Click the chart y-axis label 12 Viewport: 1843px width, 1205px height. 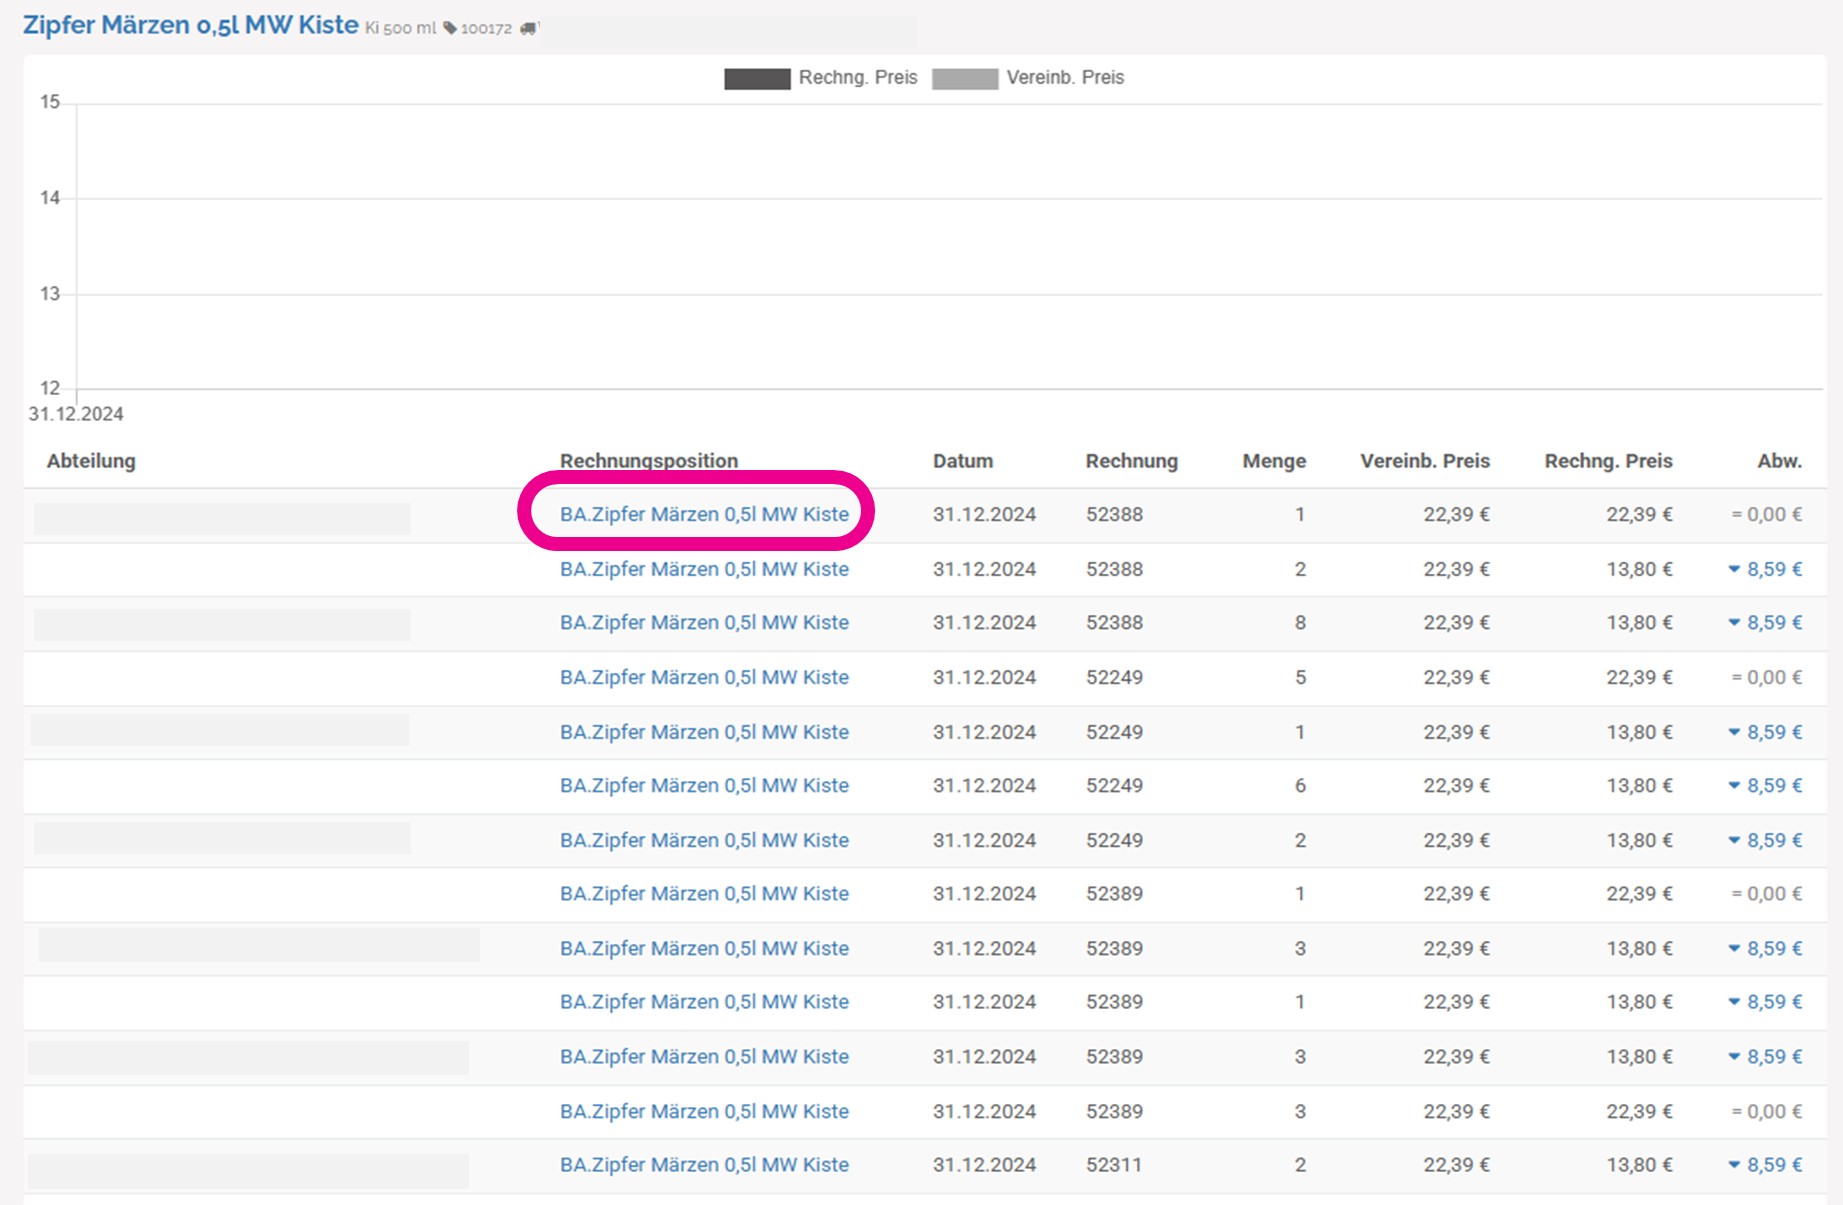click(x=50, y=388)
